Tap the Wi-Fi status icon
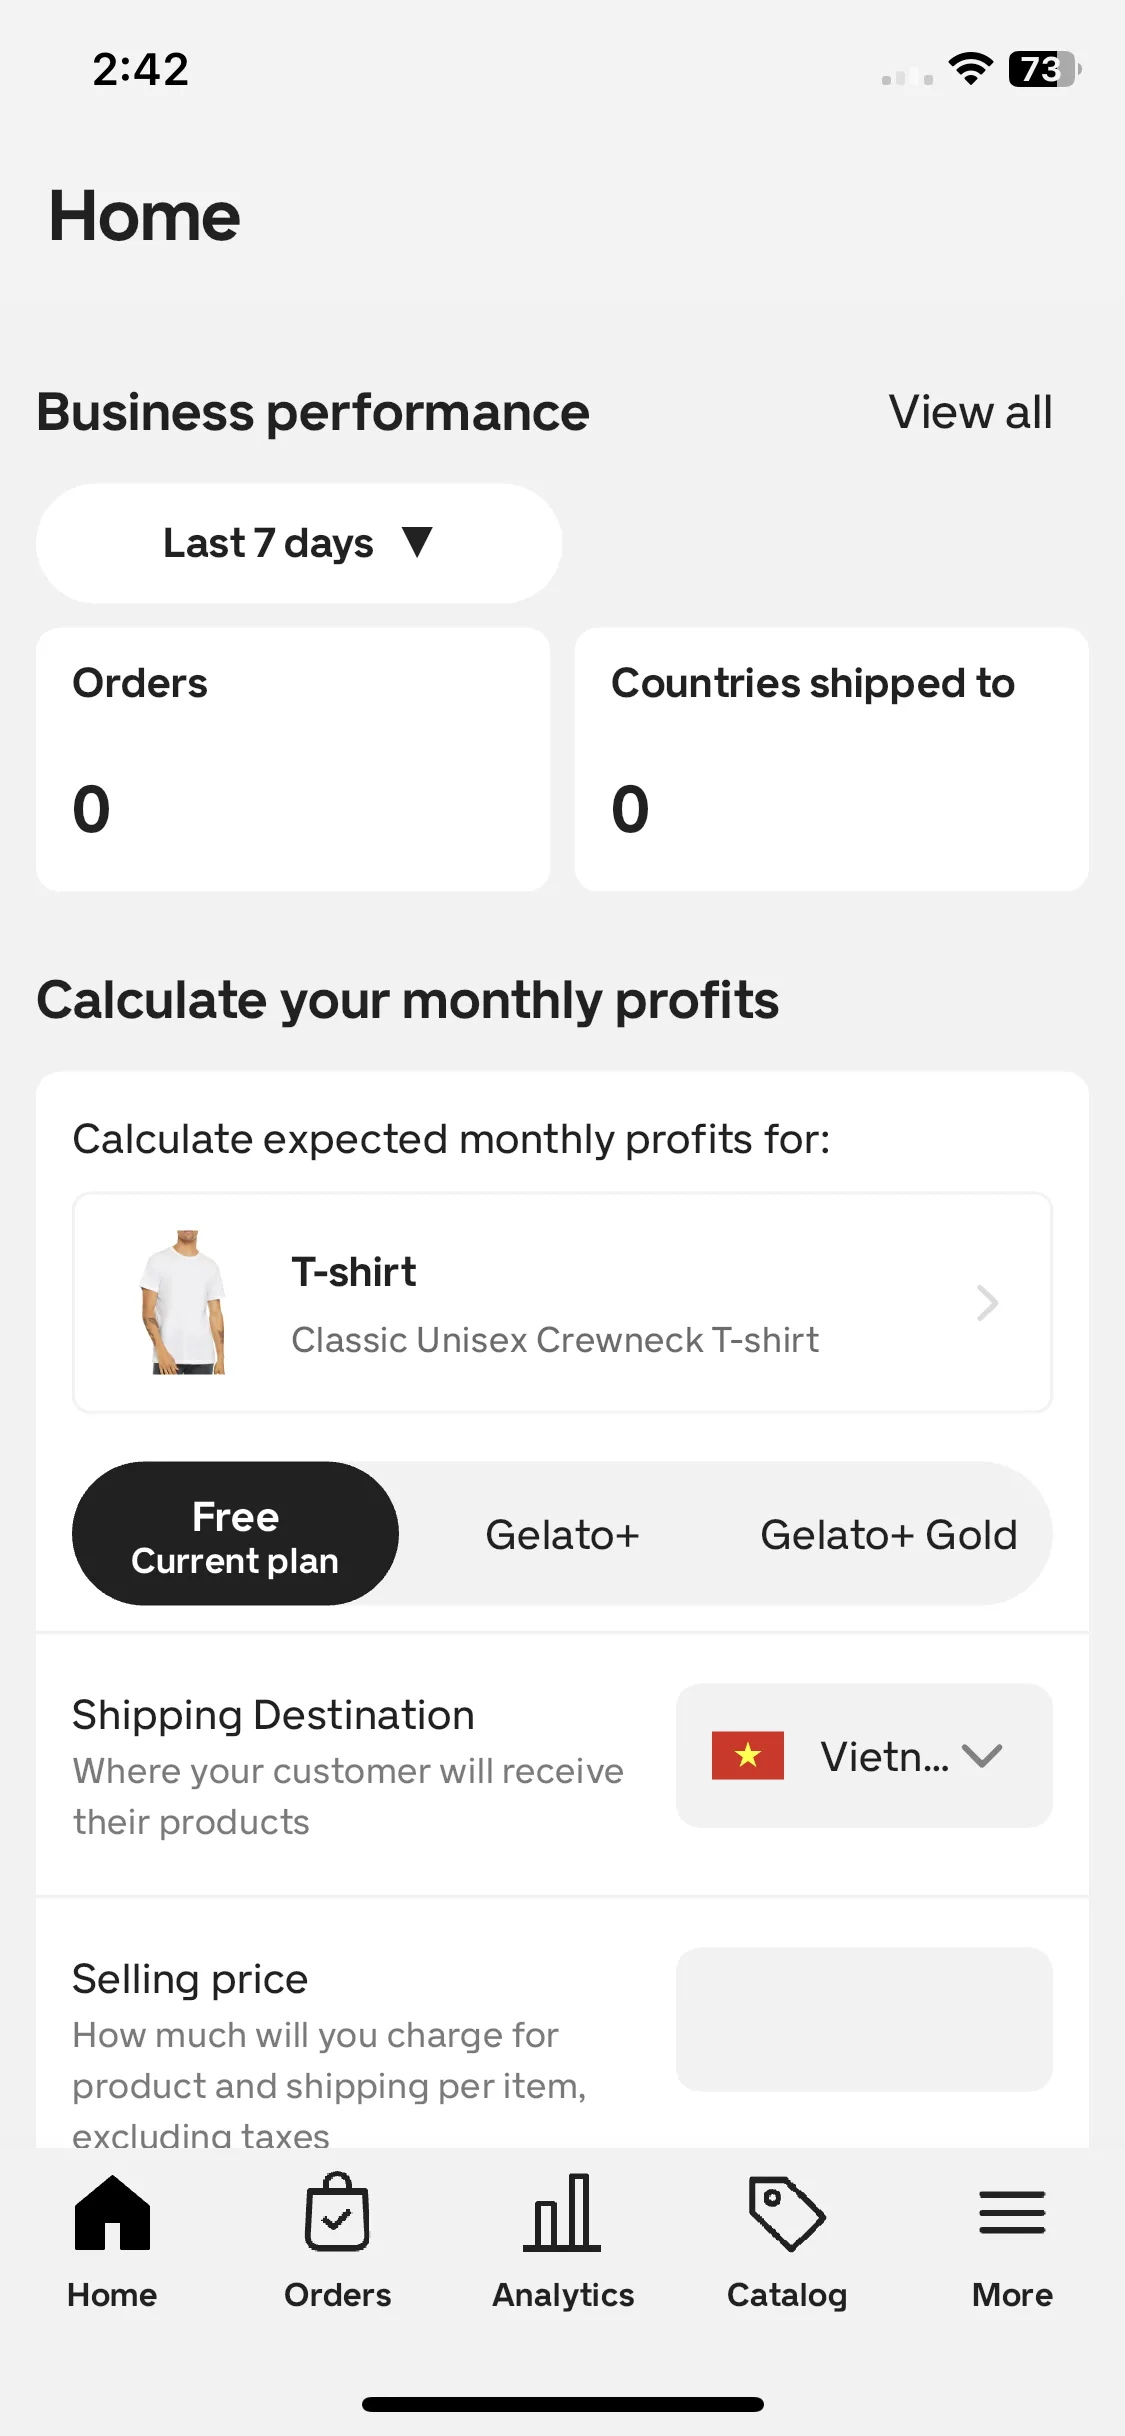The width and height of the screenshot is (1125, 2436). [970, 68]
